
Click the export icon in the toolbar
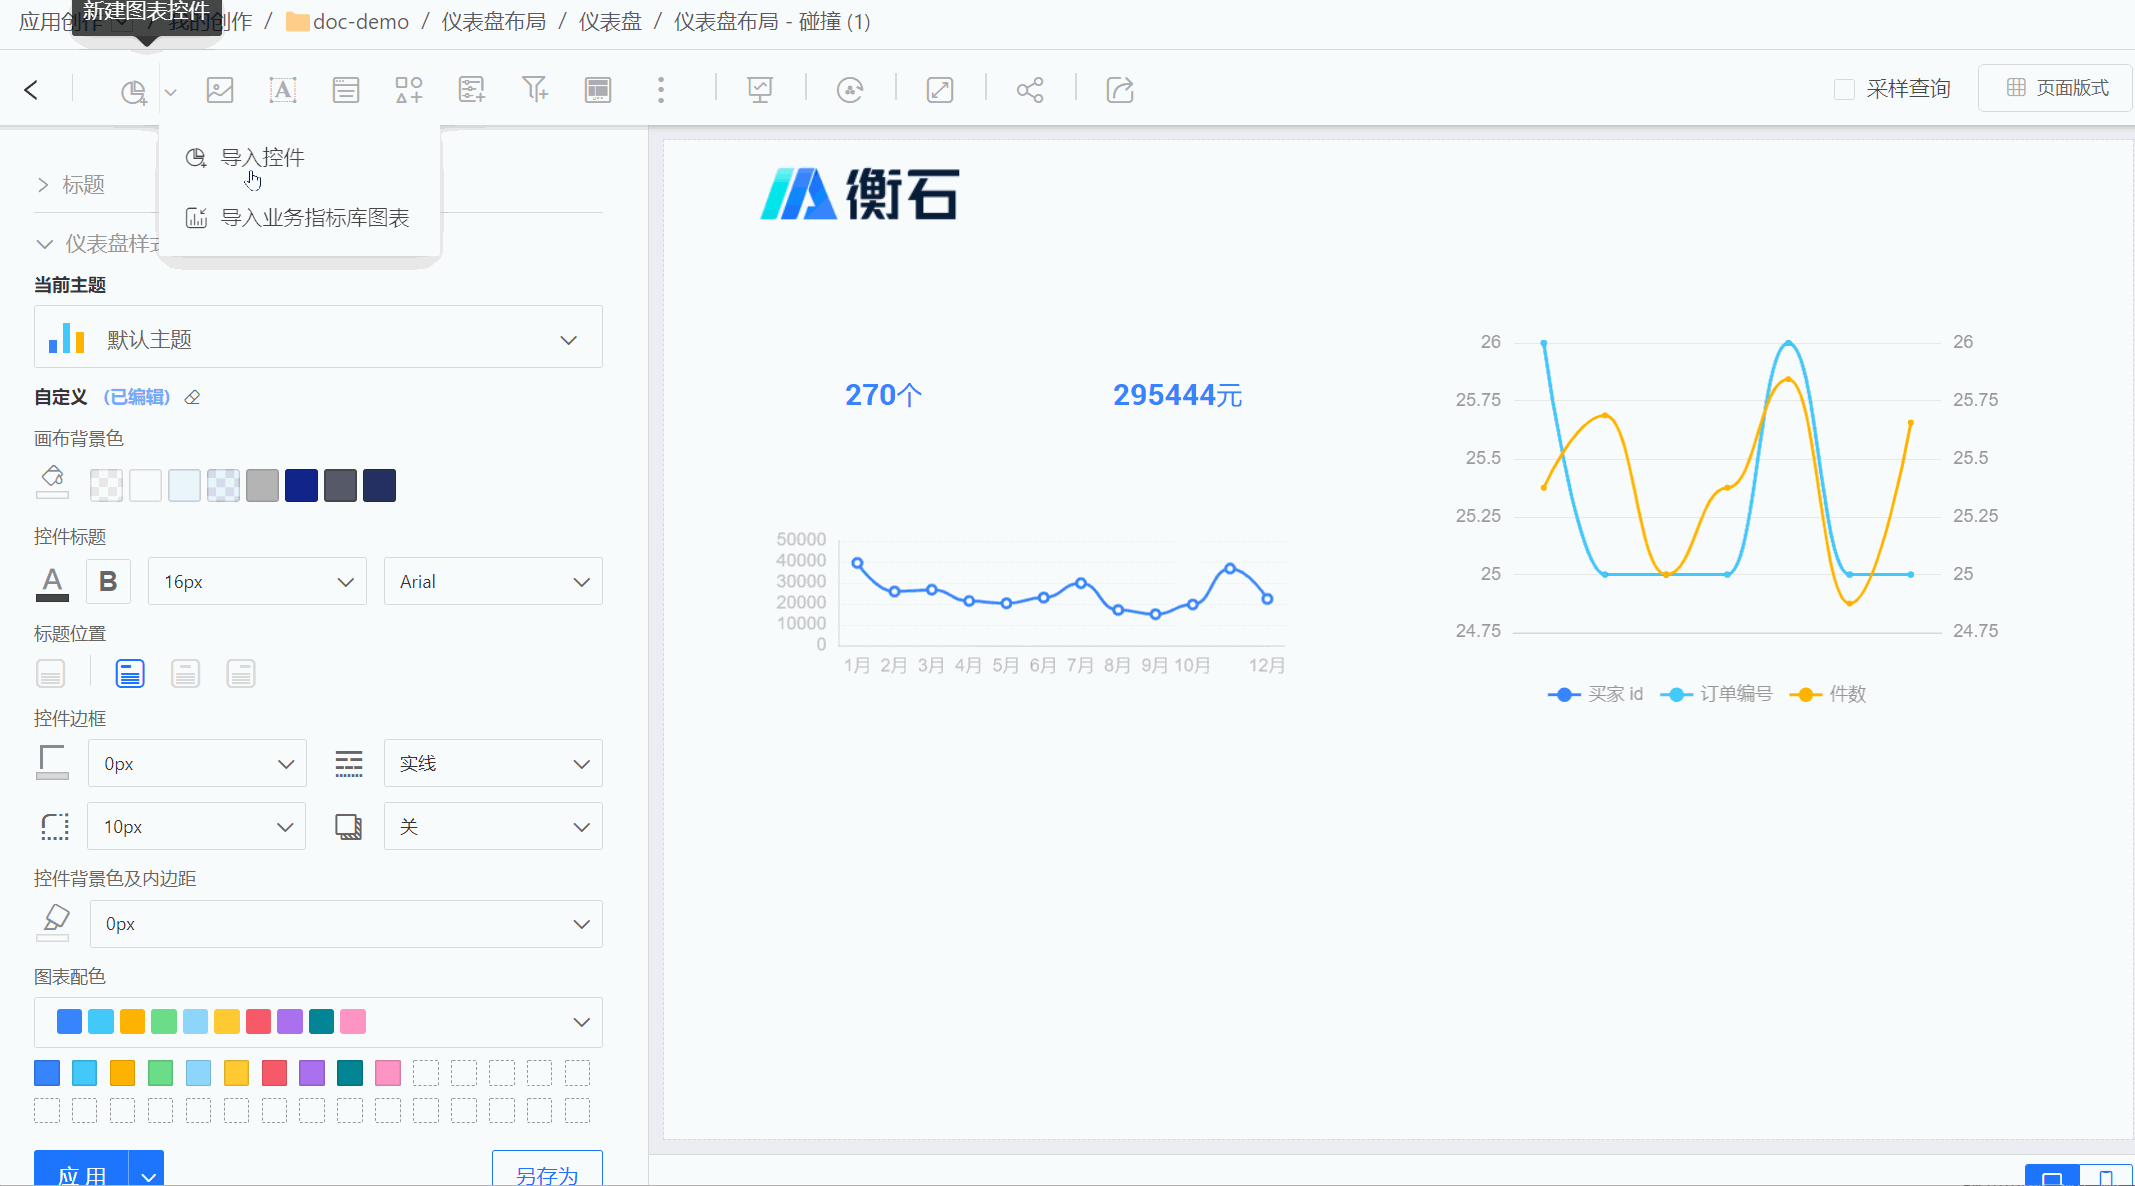click(x=1120, y=90)
